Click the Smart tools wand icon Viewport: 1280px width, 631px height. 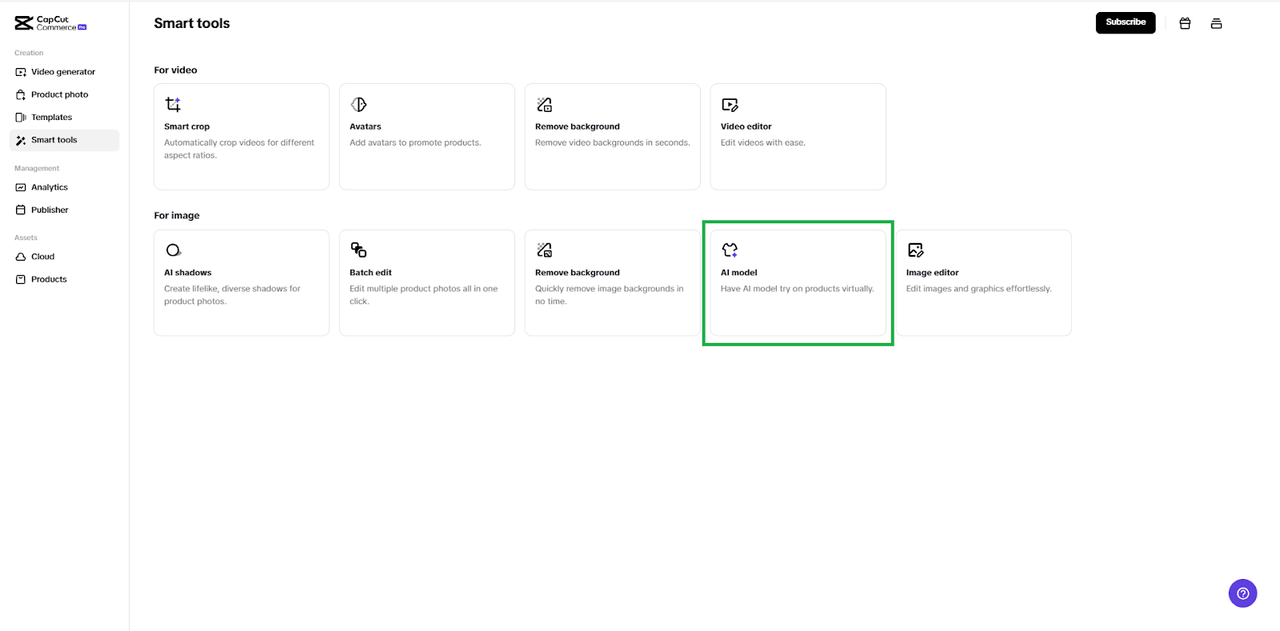click(21, 140)
